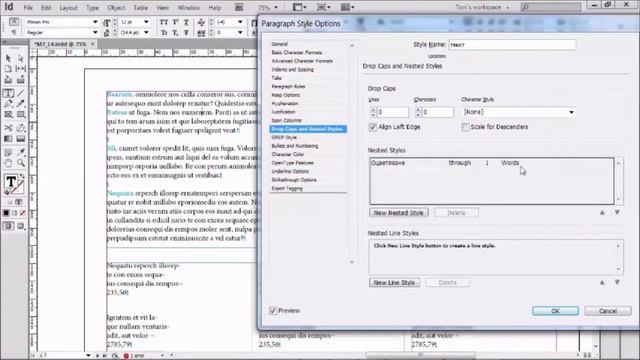Select the Scissors tool
The height and width of the screenshot is (360, 640).
click(8, 128)
